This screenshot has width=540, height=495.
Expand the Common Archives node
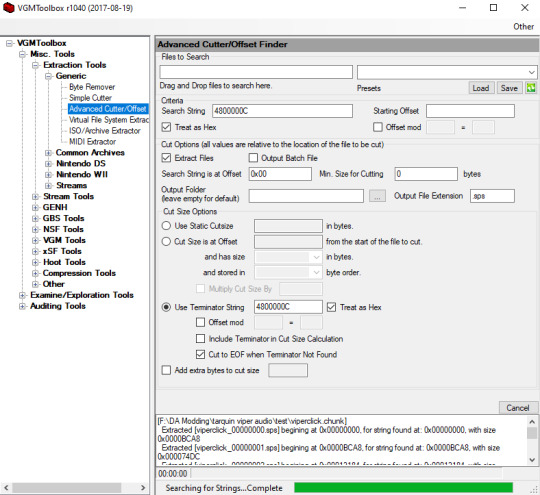tap(48, 153)
